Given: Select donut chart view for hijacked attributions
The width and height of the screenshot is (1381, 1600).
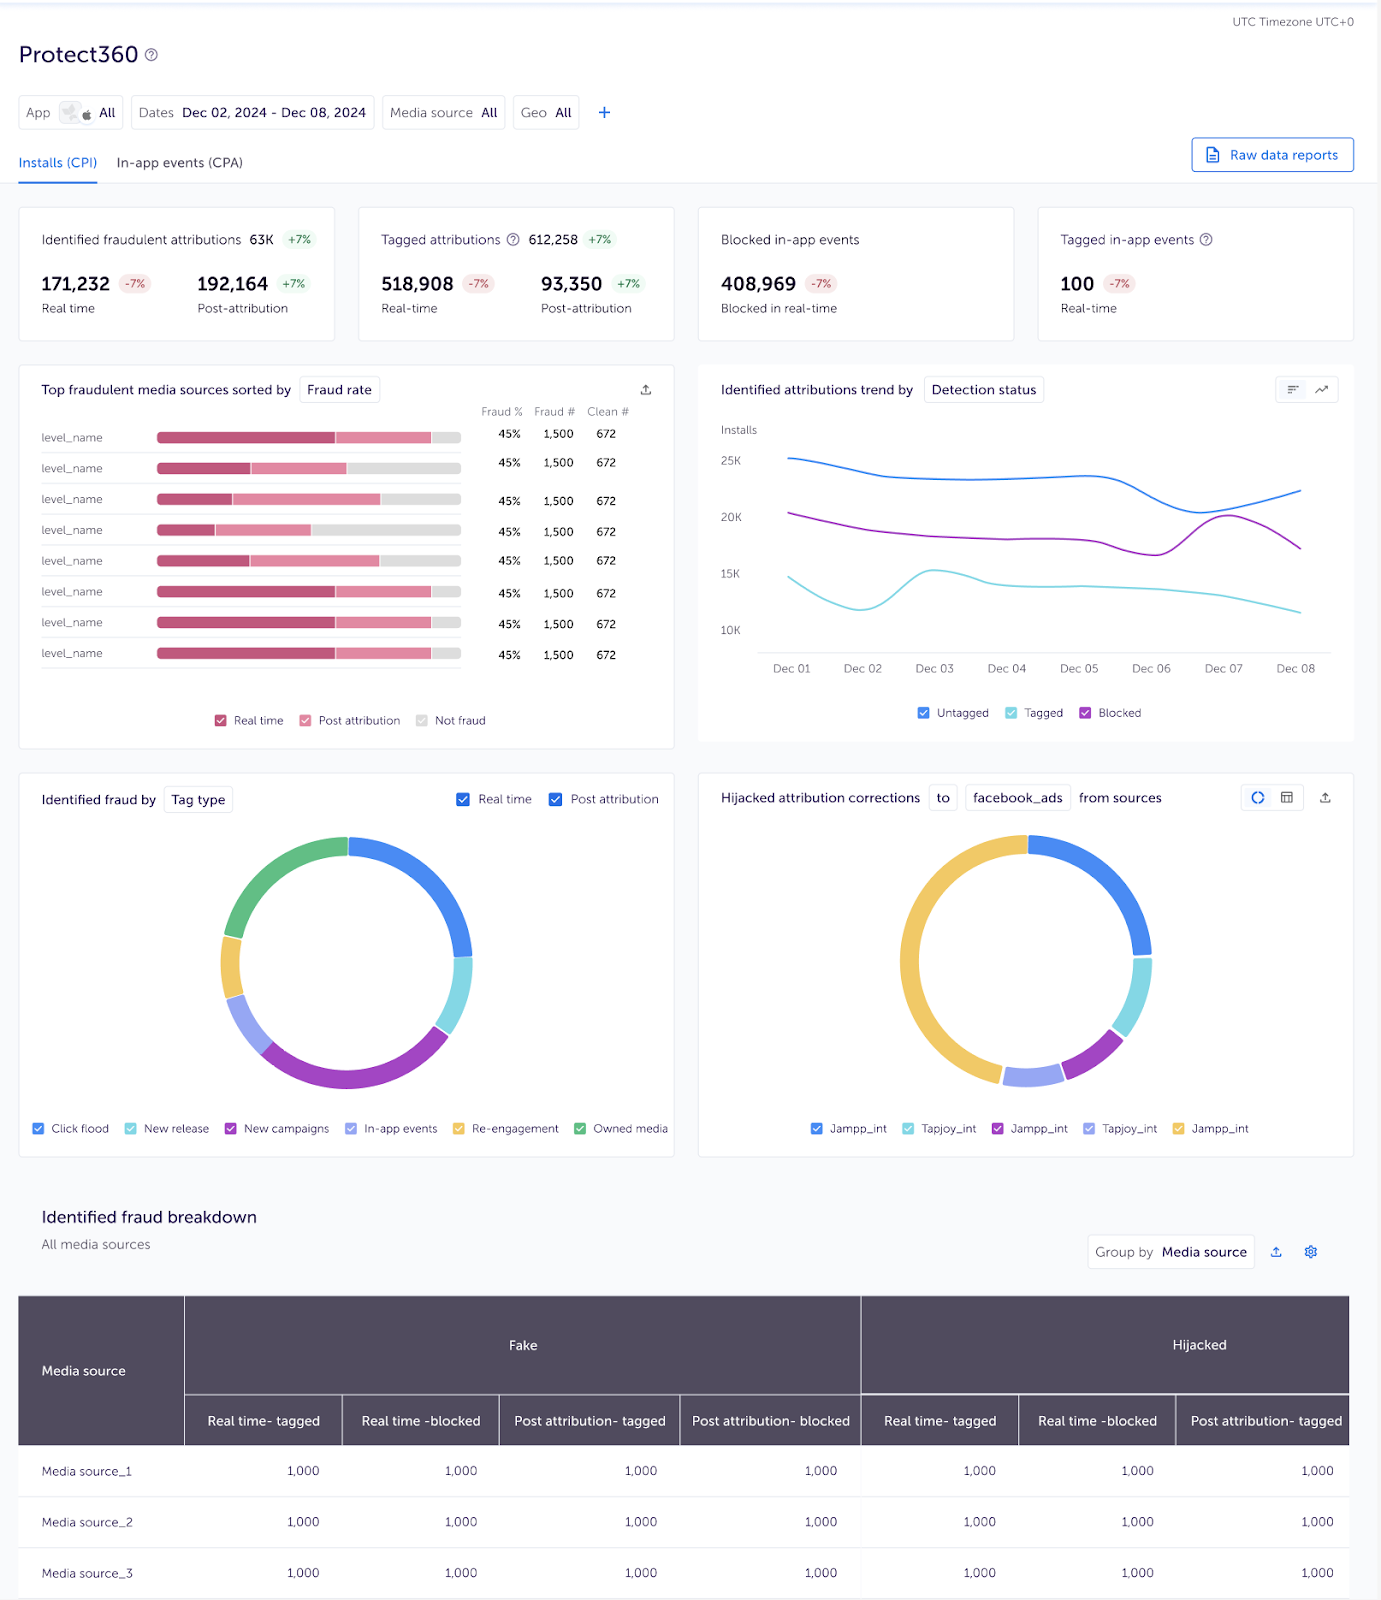Looking at the screenshot, I should pyautogui.click(x=1258, y=798).
